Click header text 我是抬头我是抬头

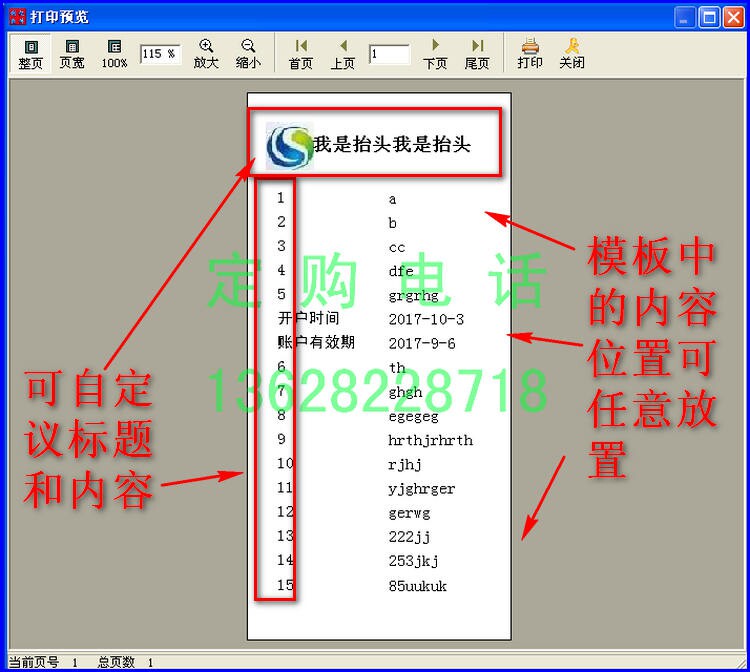[x=392, y=144]
